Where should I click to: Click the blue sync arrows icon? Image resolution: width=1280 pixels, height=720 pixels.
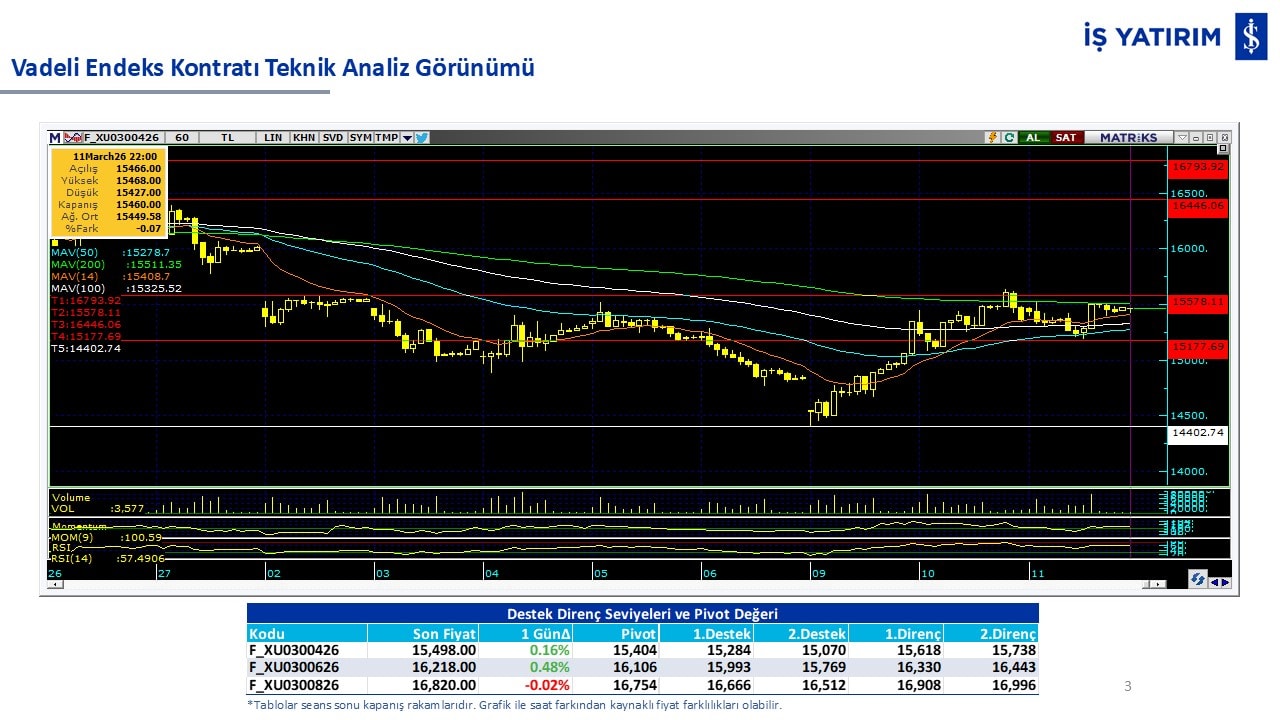(x=1197, y=579)
